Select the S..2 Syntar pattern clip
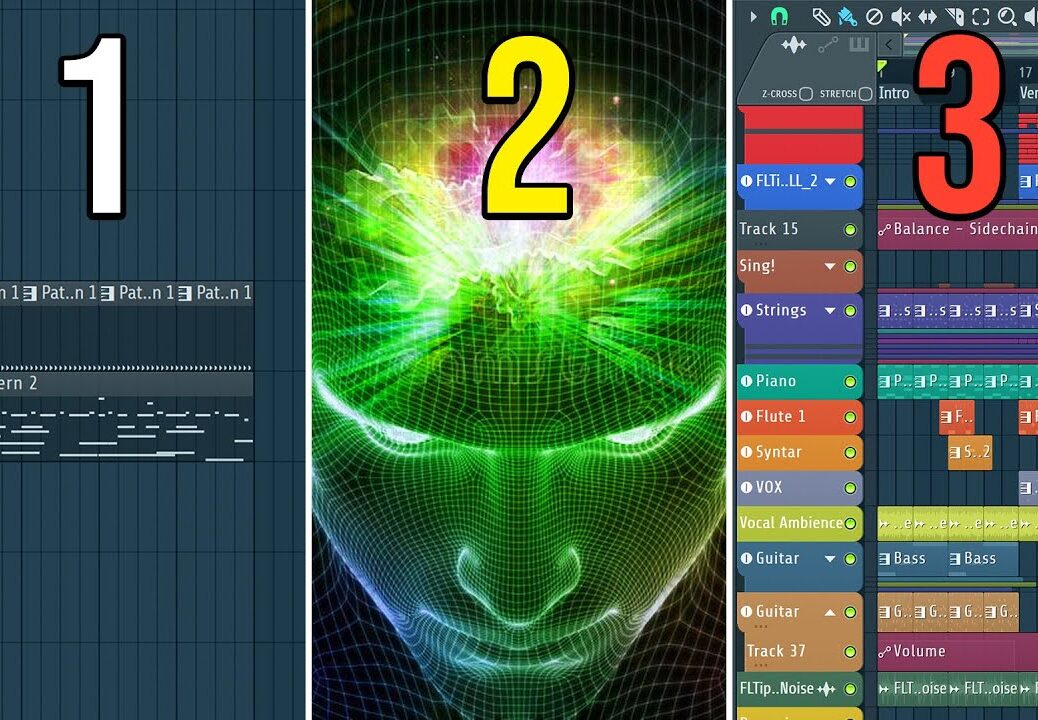 point(970,452)
